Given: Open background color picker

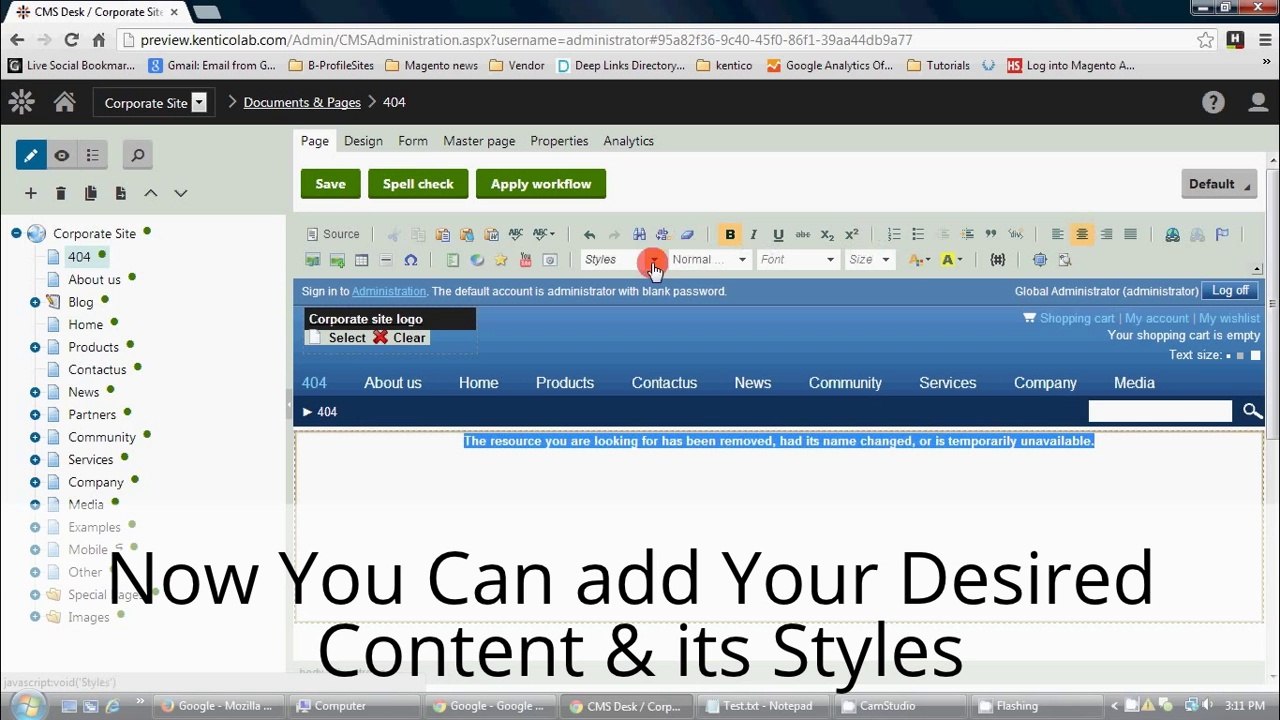Looking at the screenshot, I should point(952,260).
